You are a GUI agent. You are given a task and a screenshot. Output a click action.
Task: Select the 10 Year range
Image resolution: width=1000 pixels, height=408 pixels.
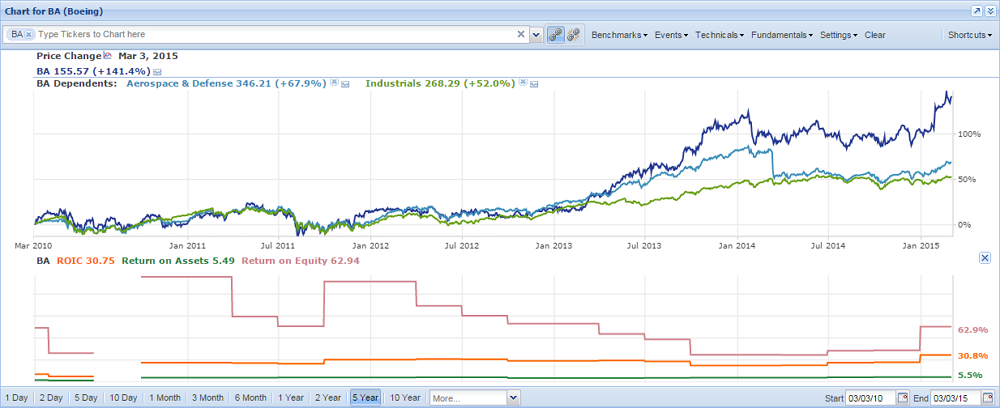404,398
